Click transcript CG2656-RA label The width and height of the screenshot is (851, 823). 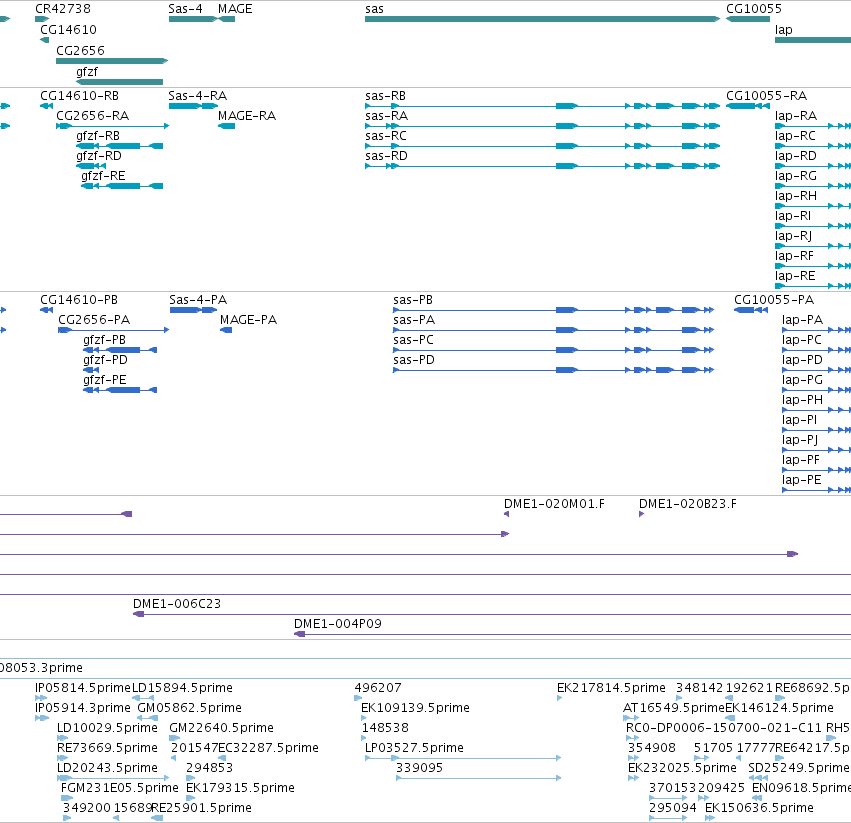pos(93,116)
